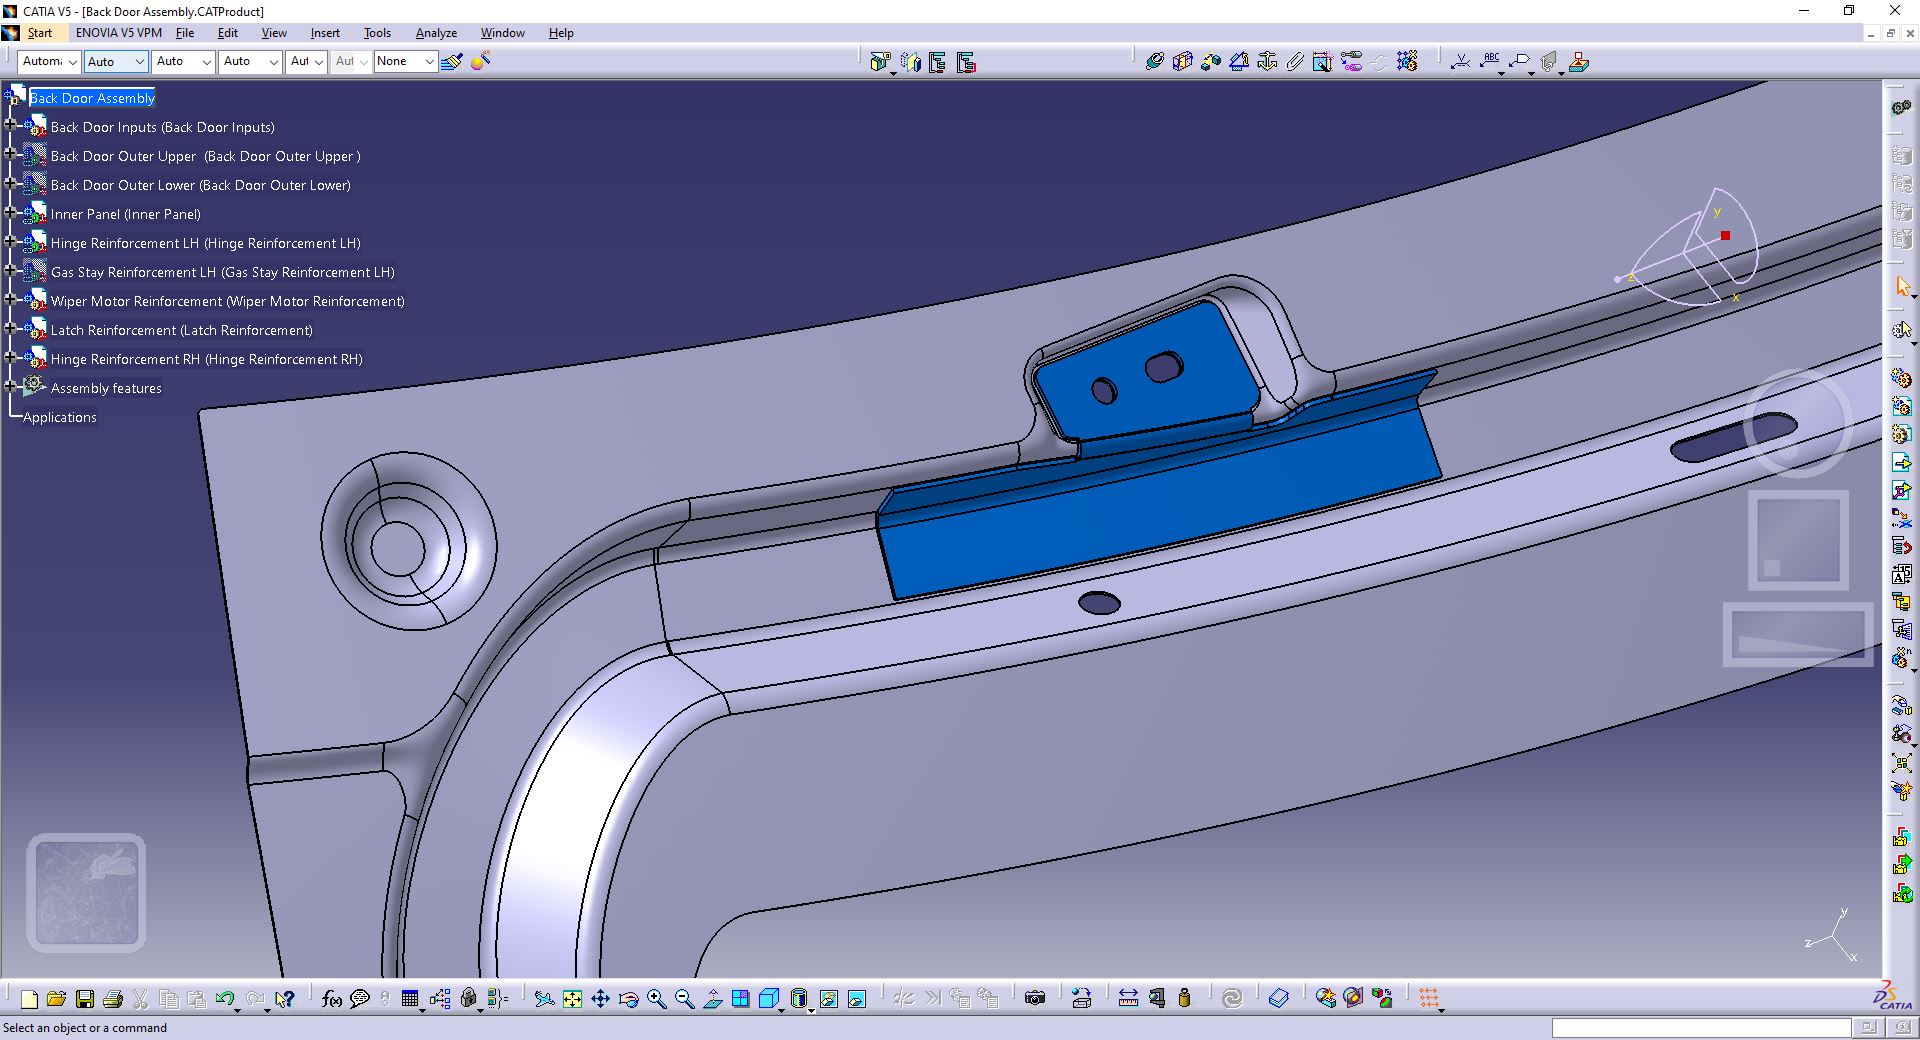Screen dimensions: 1920x1040
Task: Toggle the Multi-View quad layout icon
Action: [740, 998]
